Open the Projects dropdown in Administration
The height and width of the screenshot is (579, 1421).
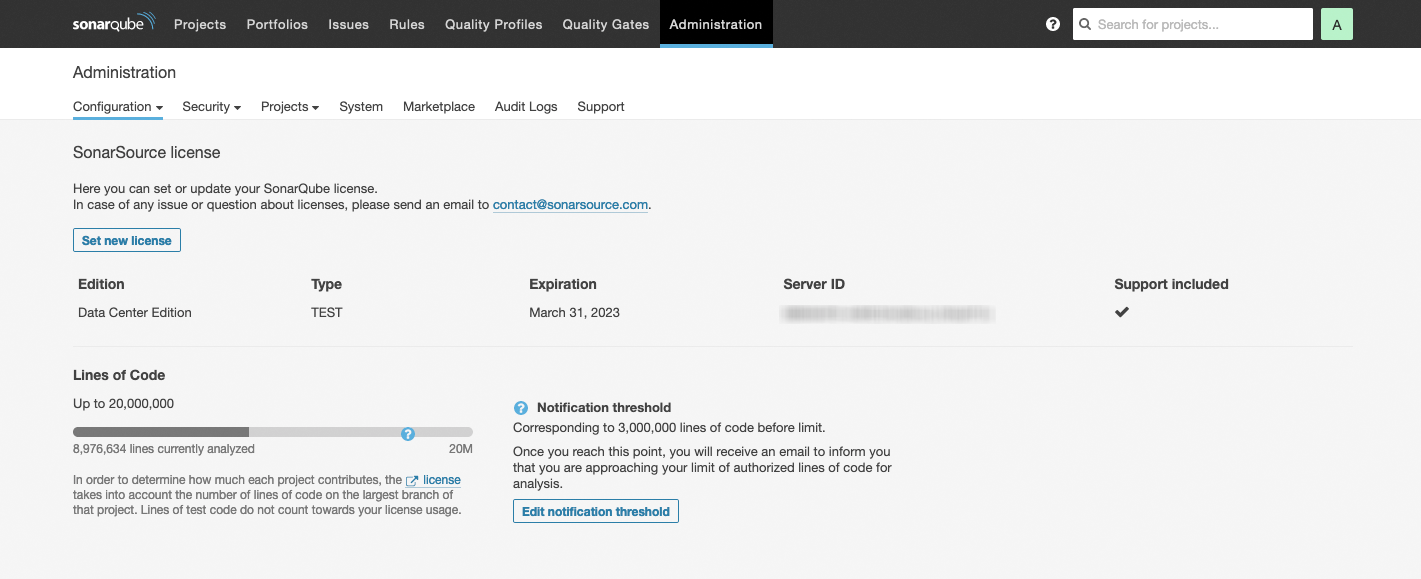click(289, 106)
